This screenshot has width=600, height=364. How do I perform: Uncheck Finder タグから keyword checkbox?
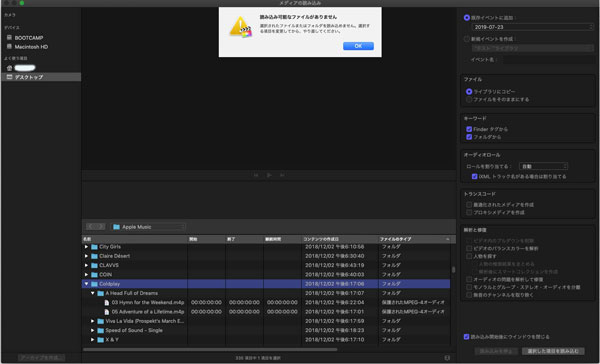tap(469, 129)
